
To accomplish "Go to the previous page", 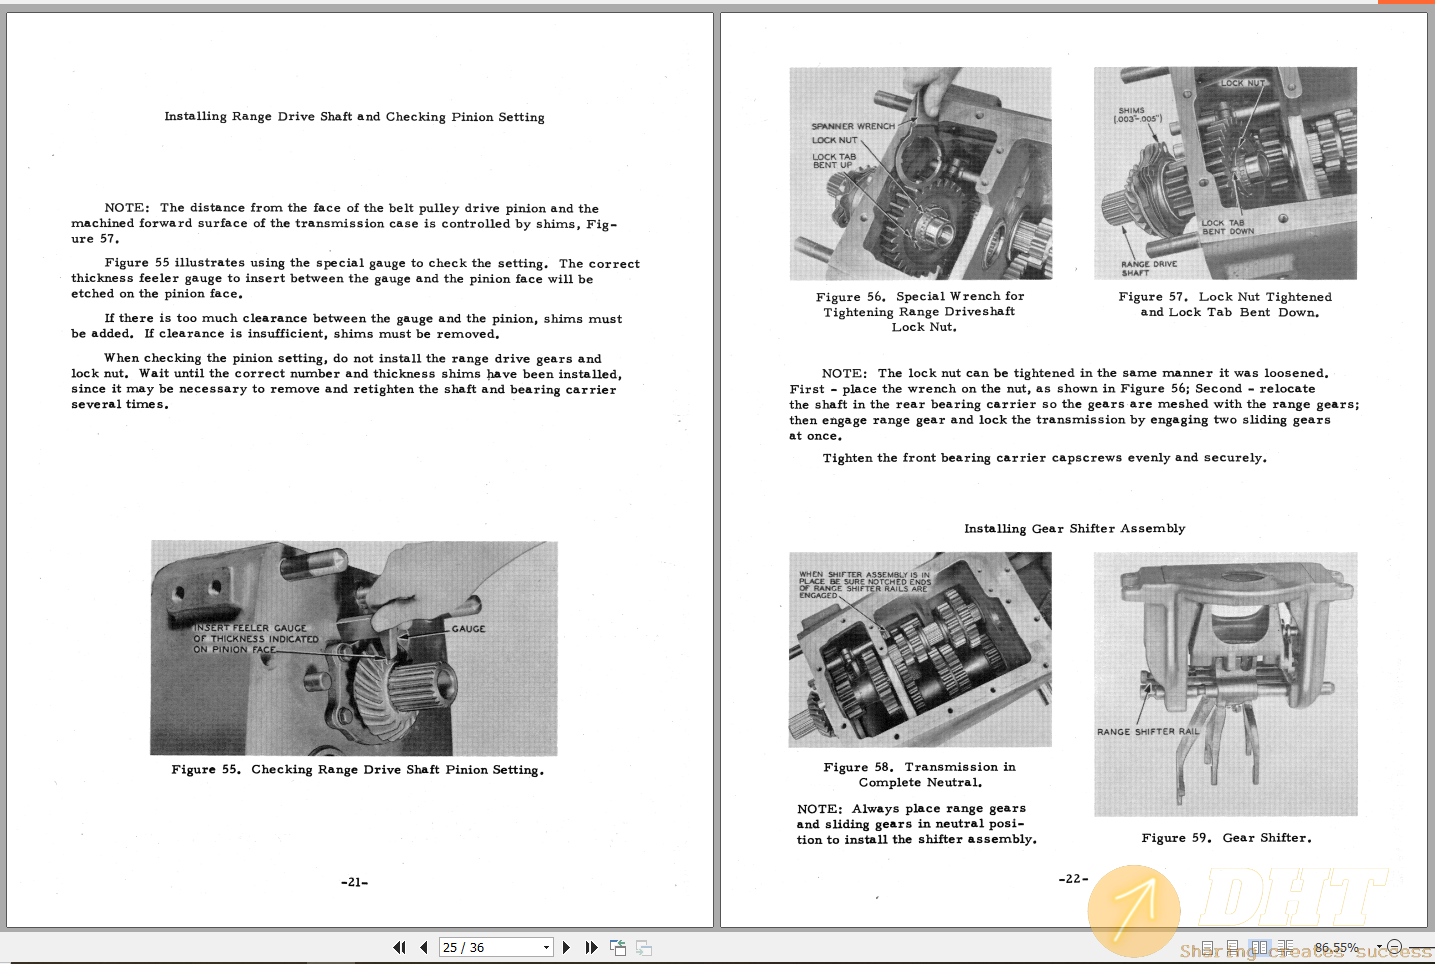I will coord(424,947).
